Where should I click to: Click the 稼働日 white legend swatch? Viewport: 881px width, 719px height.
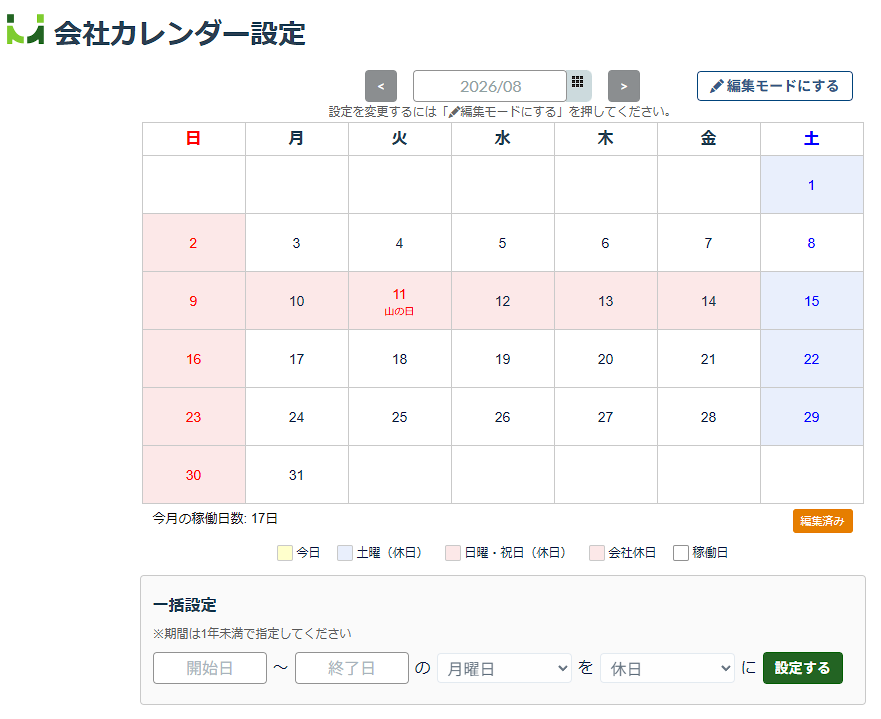coord(680,553)
